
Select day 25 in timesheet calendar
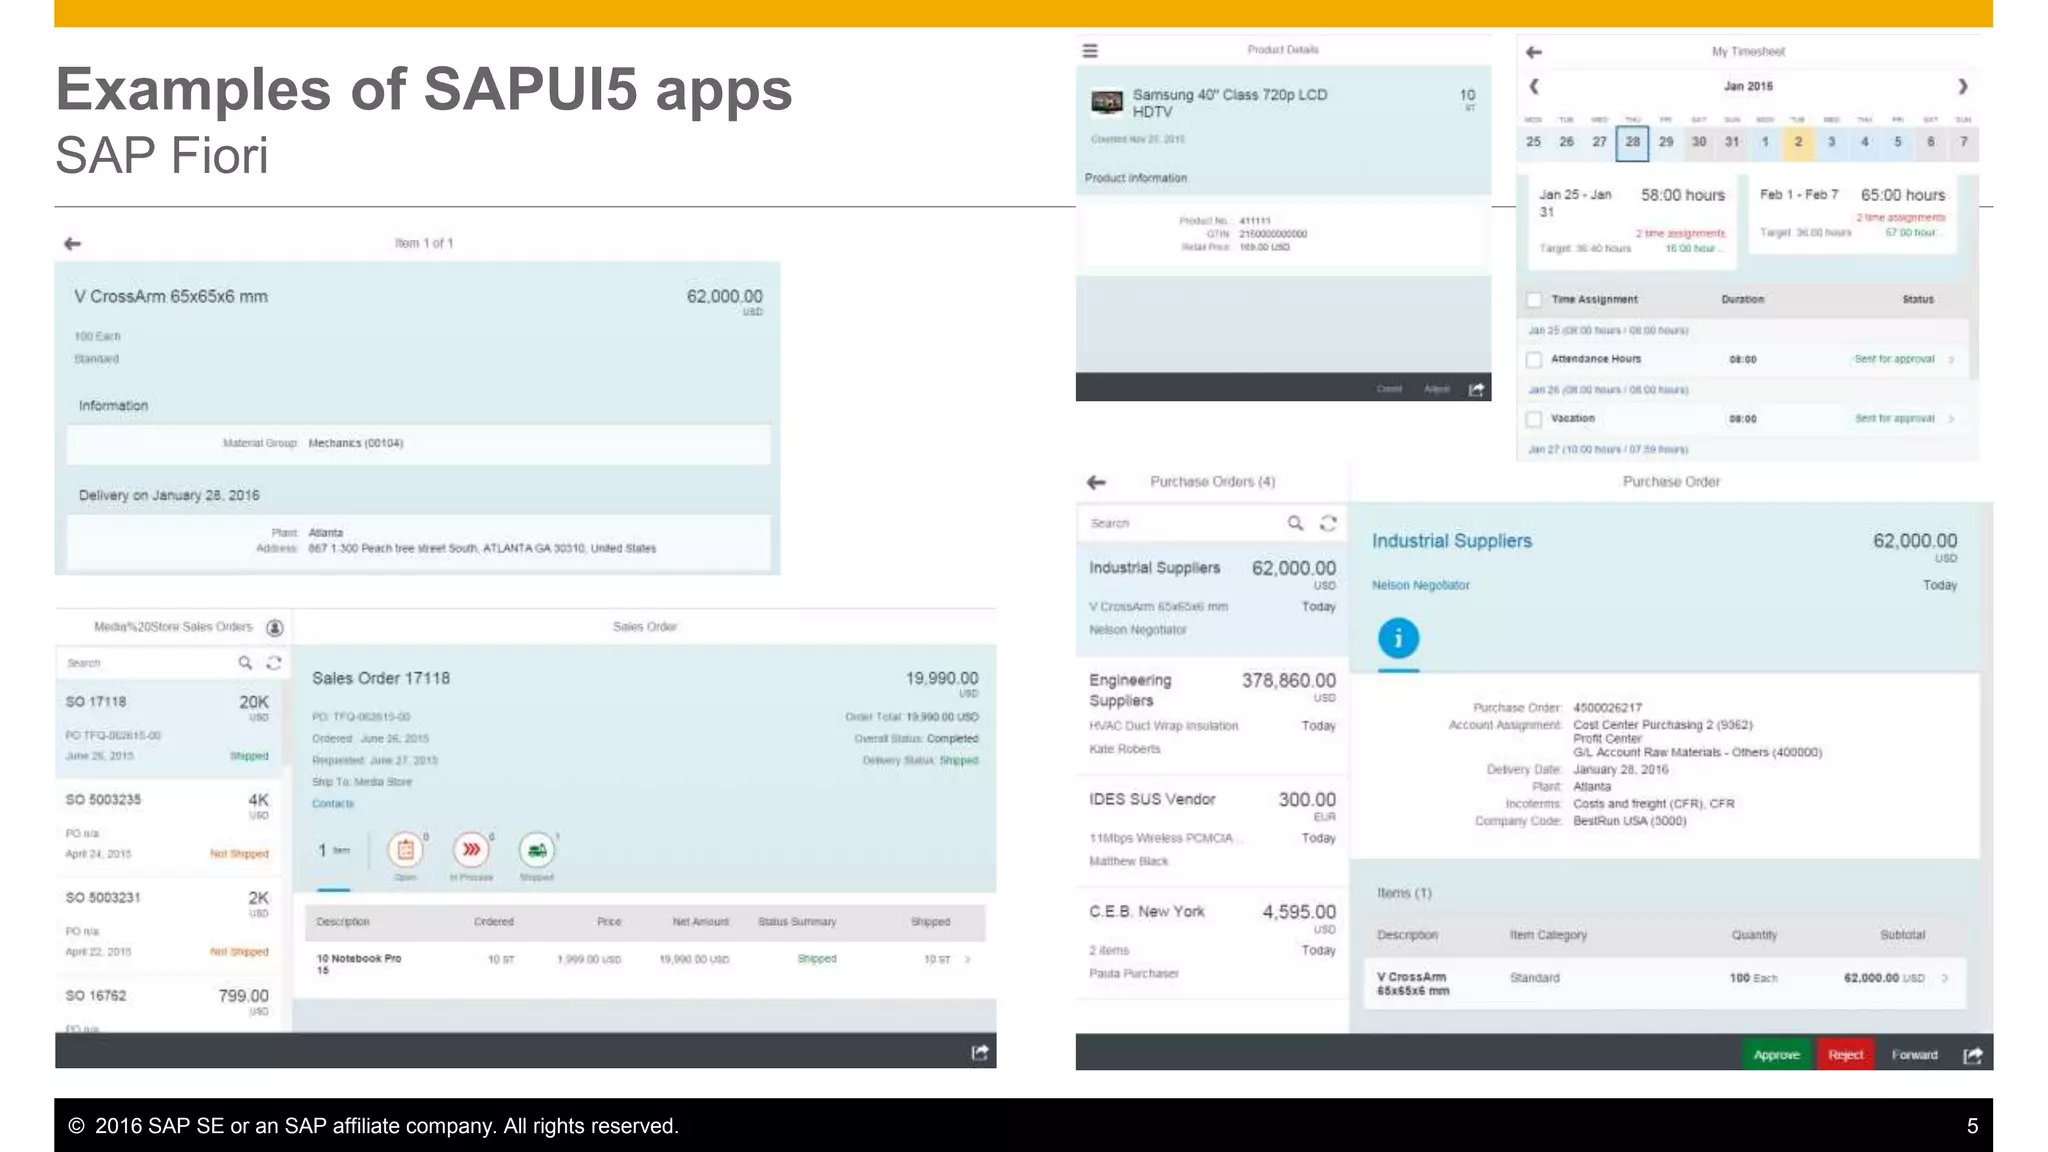[1533, 142]
